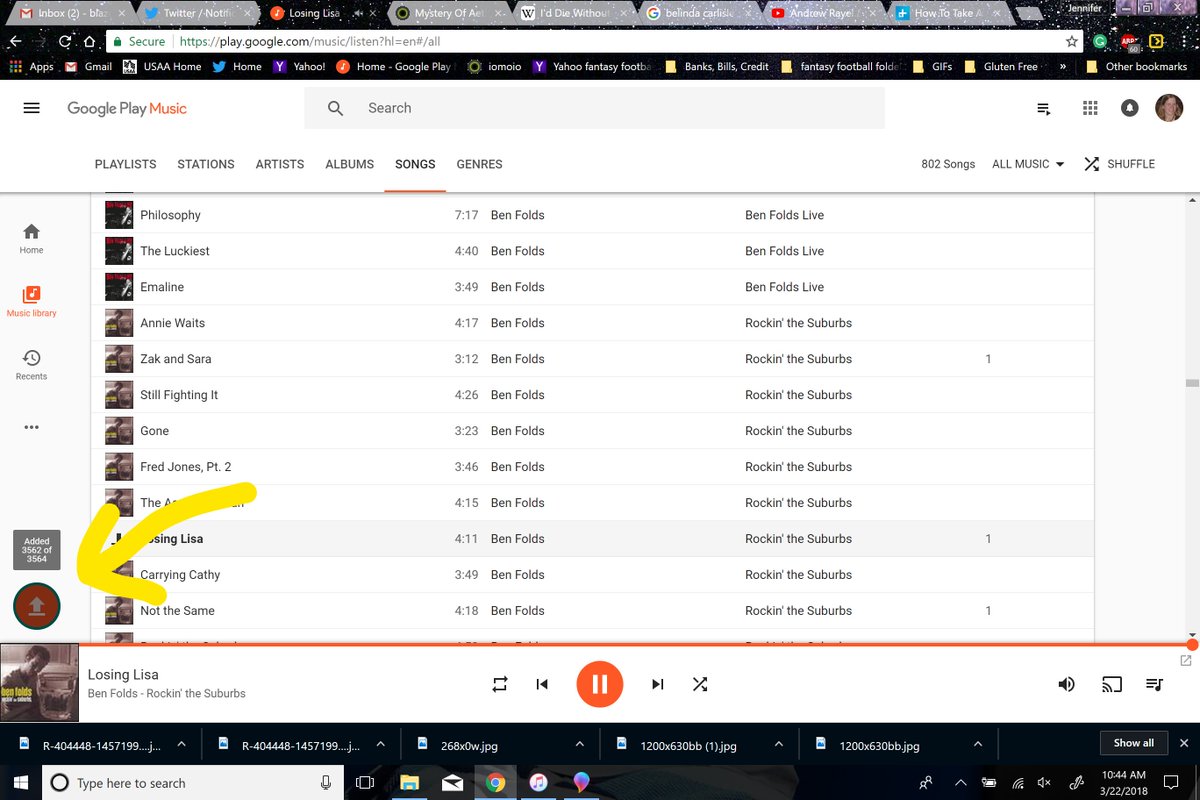Screen dimensions: 1200x800
Task: Go to Home in the sidebar
Action: 31,238
